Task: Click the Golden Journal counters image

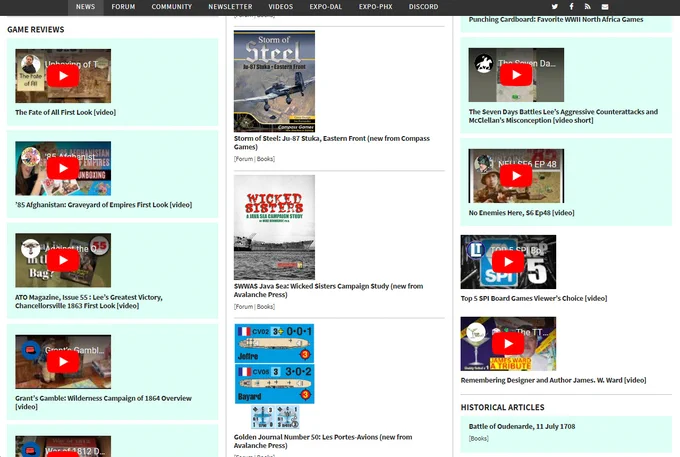Action: 275,376
